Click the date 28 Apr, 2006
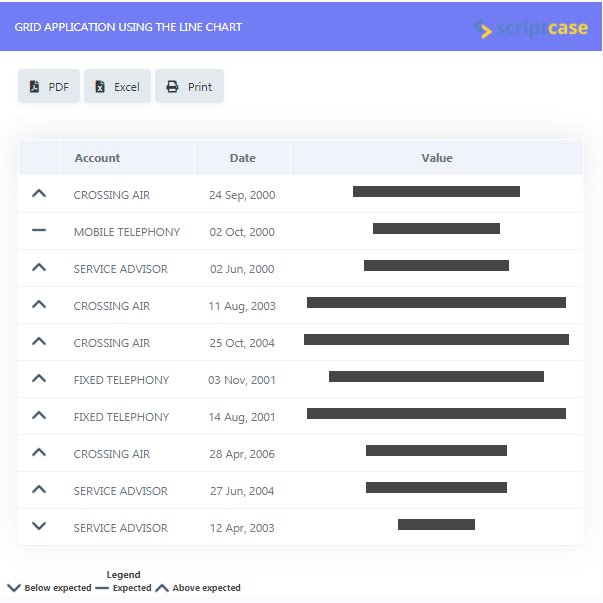Screen dimensions: 603x603 click(242, 454)
